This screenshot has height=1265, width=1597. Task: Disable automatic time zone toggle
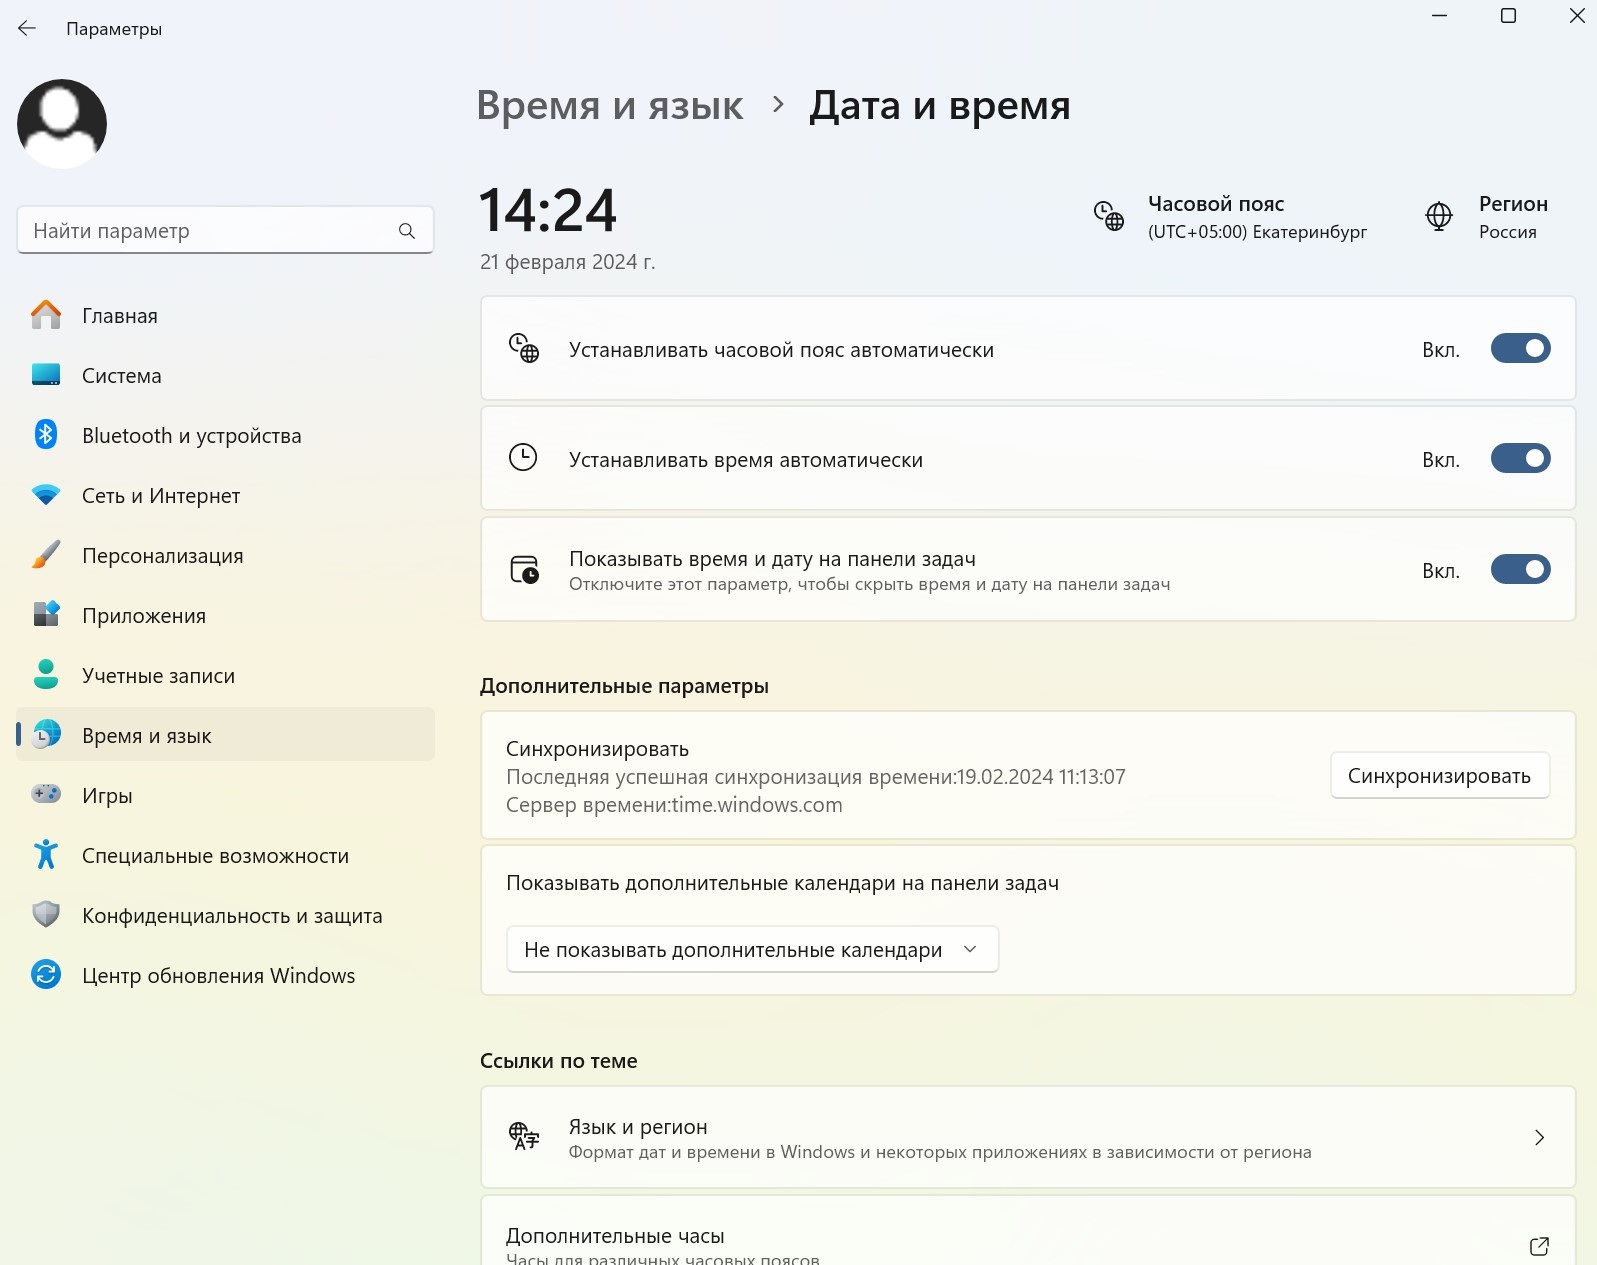point(1519,349)
